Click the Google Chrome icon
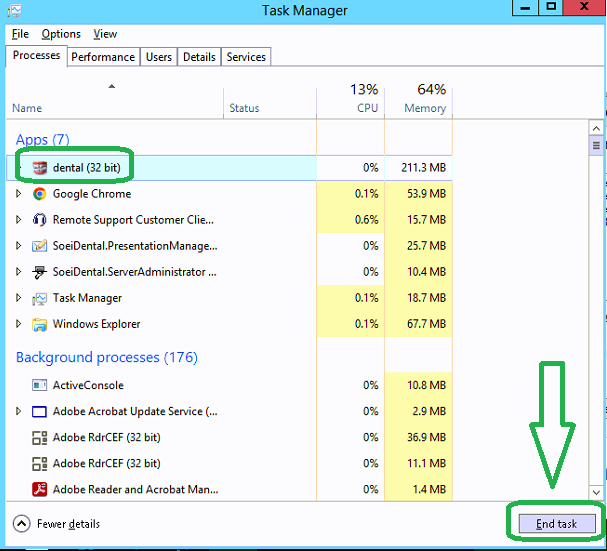 point(39,194)
